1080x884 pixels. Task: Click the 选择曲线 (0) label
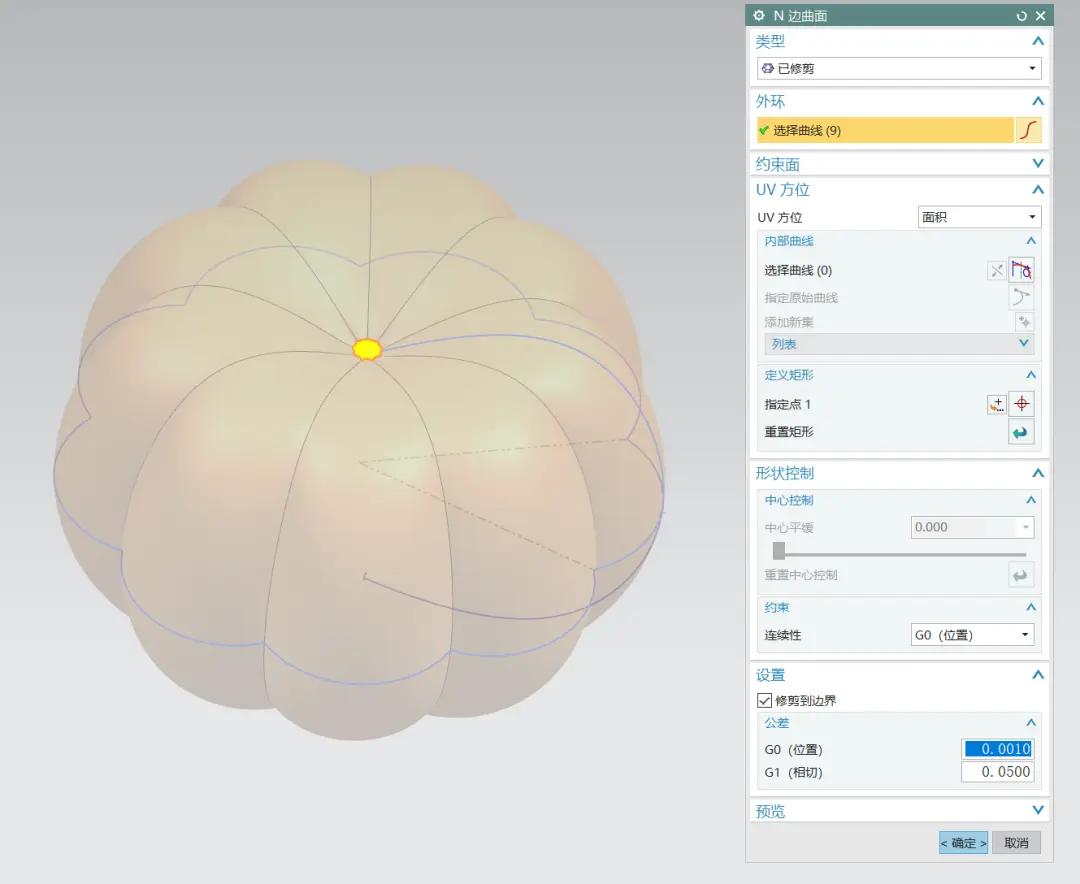798,270
